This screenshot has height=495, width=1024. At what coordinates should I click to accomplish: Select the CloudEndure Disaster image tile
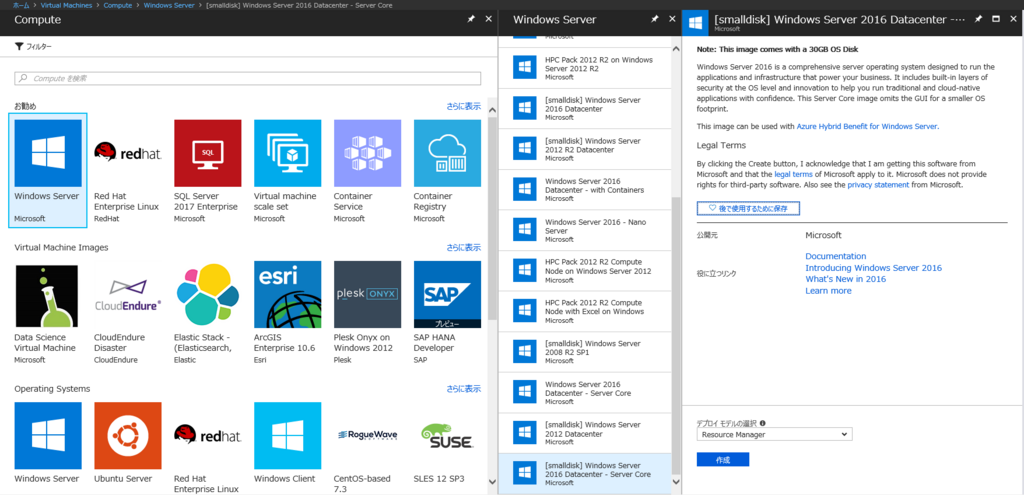(x=128, y=312)
